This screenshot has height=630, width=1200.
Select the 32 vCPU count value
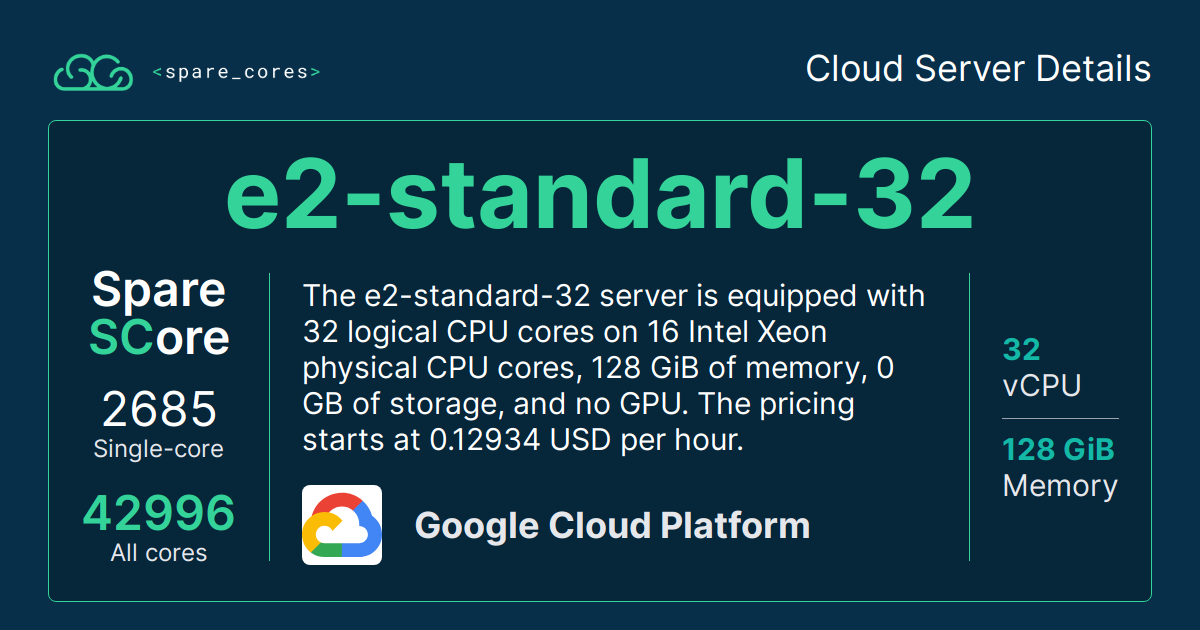pos(1022,350)
